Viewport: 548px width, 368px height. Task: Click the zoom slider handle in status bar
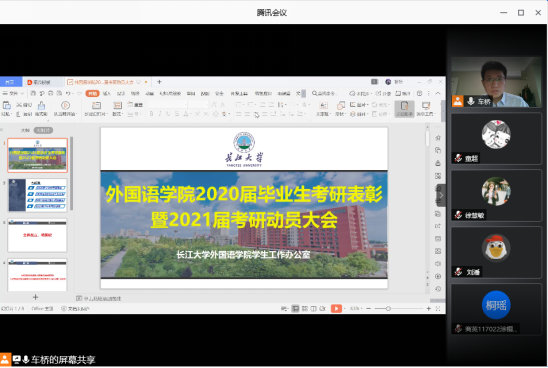click(388, 309)
